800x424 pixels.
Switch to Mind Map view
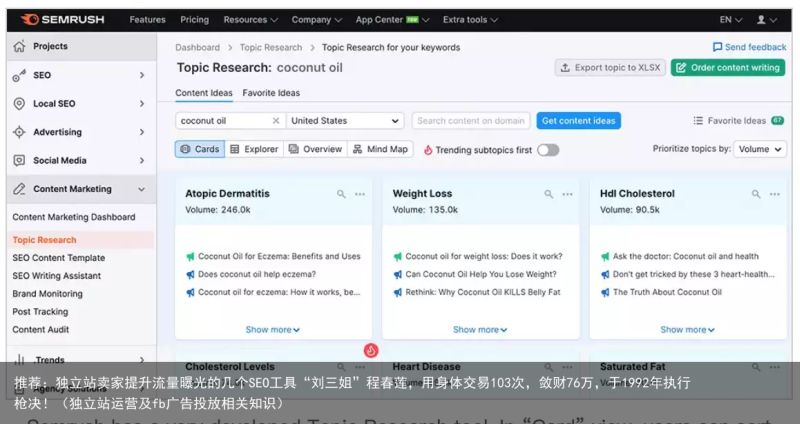tap(380, 149)
